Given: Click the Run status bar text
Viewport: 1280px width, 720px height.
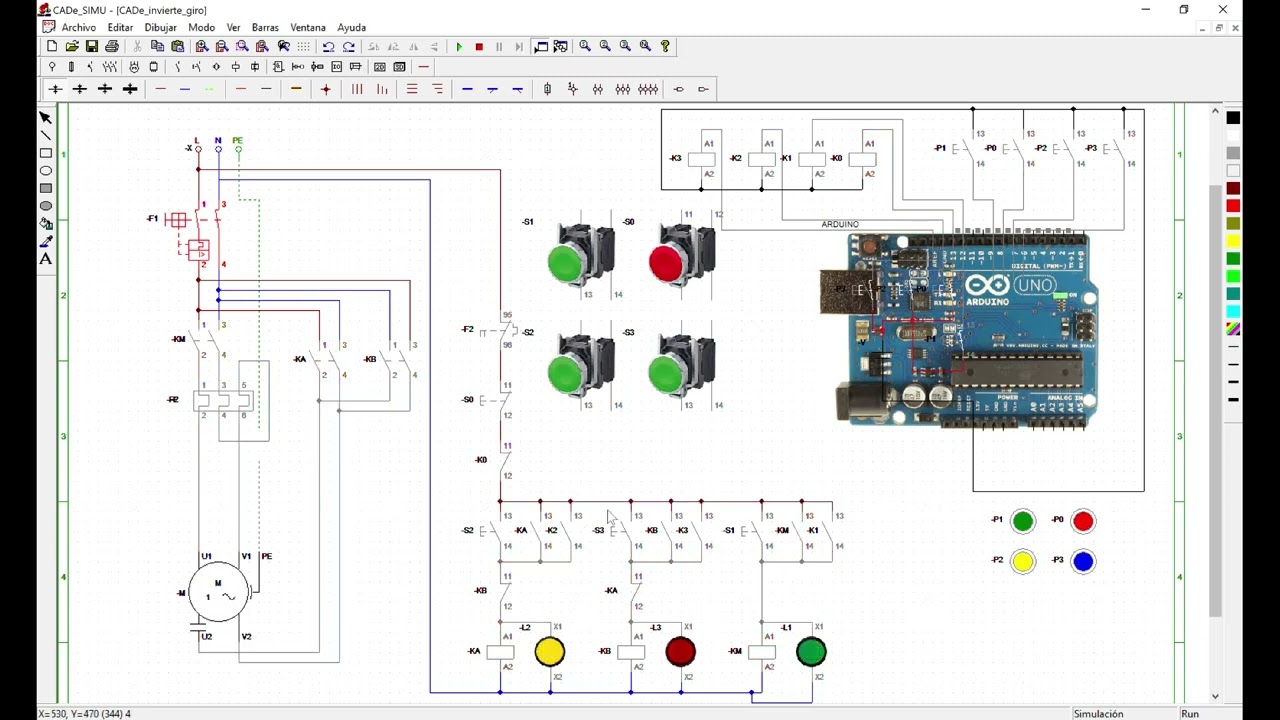Looking at the screenshot, I should coord(1190,714).
